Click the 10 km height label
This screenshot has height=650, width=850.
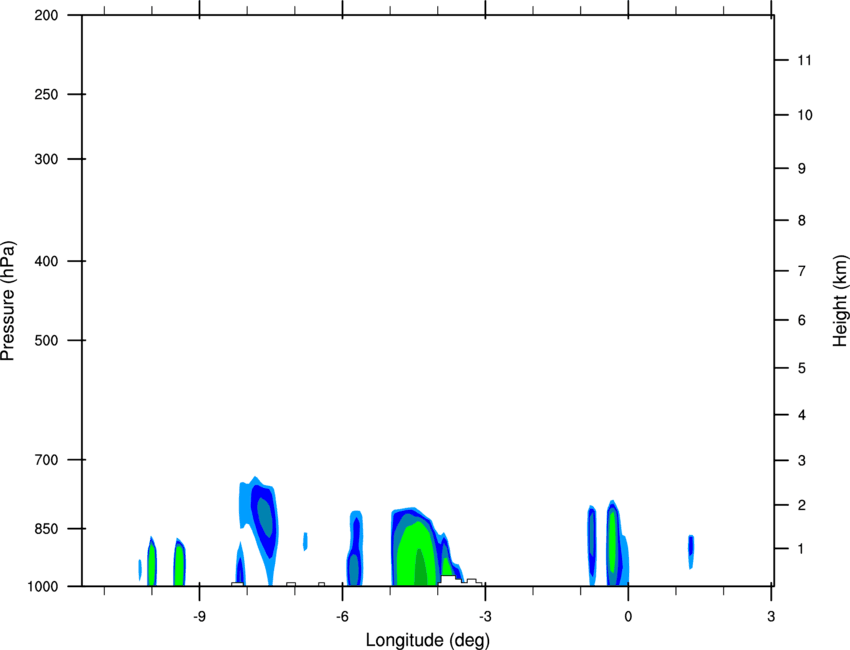(805, 115)
